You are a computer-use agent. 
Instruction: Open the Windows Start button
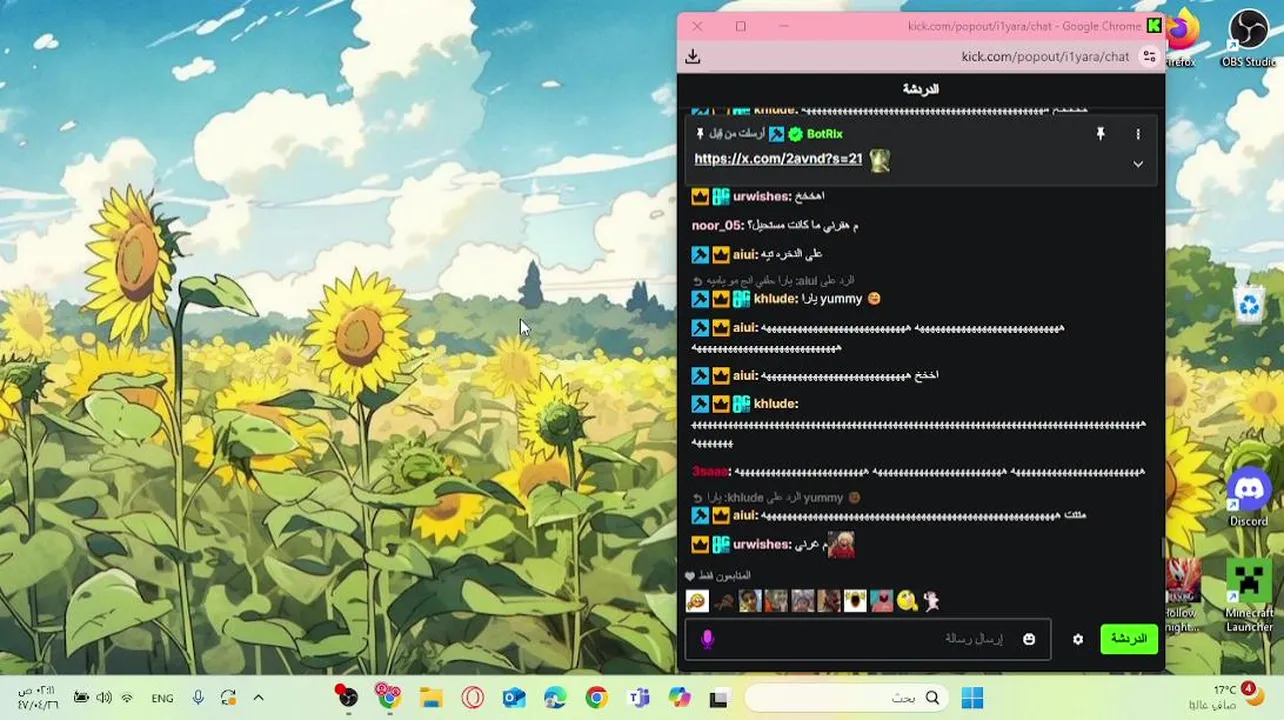click(972, 698)
